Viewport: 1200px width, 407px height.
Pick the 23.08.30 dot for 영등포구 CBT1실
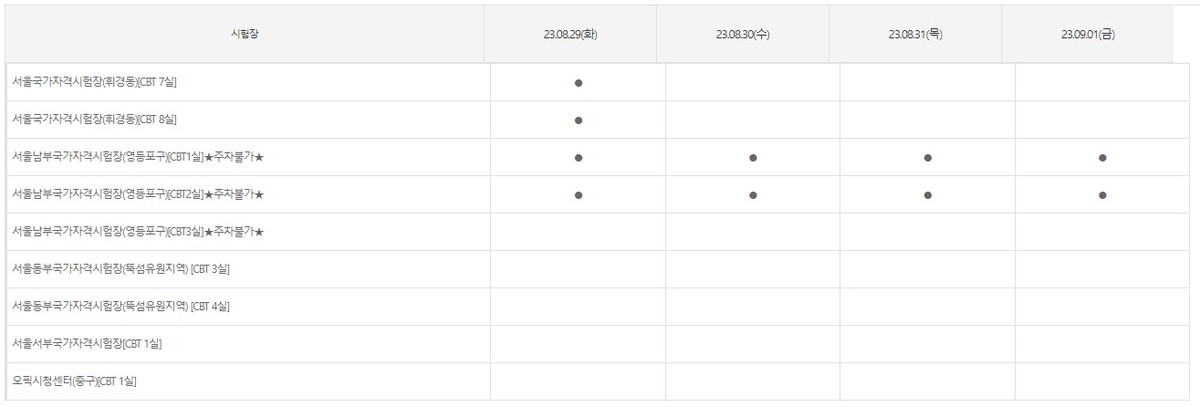click(x=753, y=158)
